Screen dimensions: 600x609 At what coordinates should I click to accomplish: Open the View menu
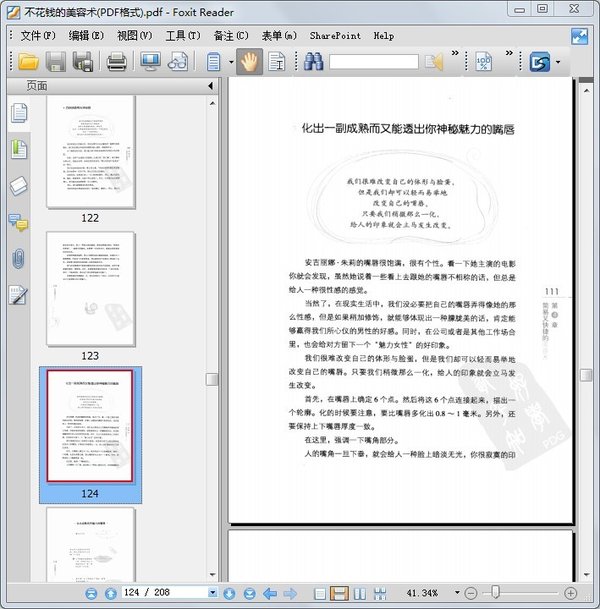point(134,36)
